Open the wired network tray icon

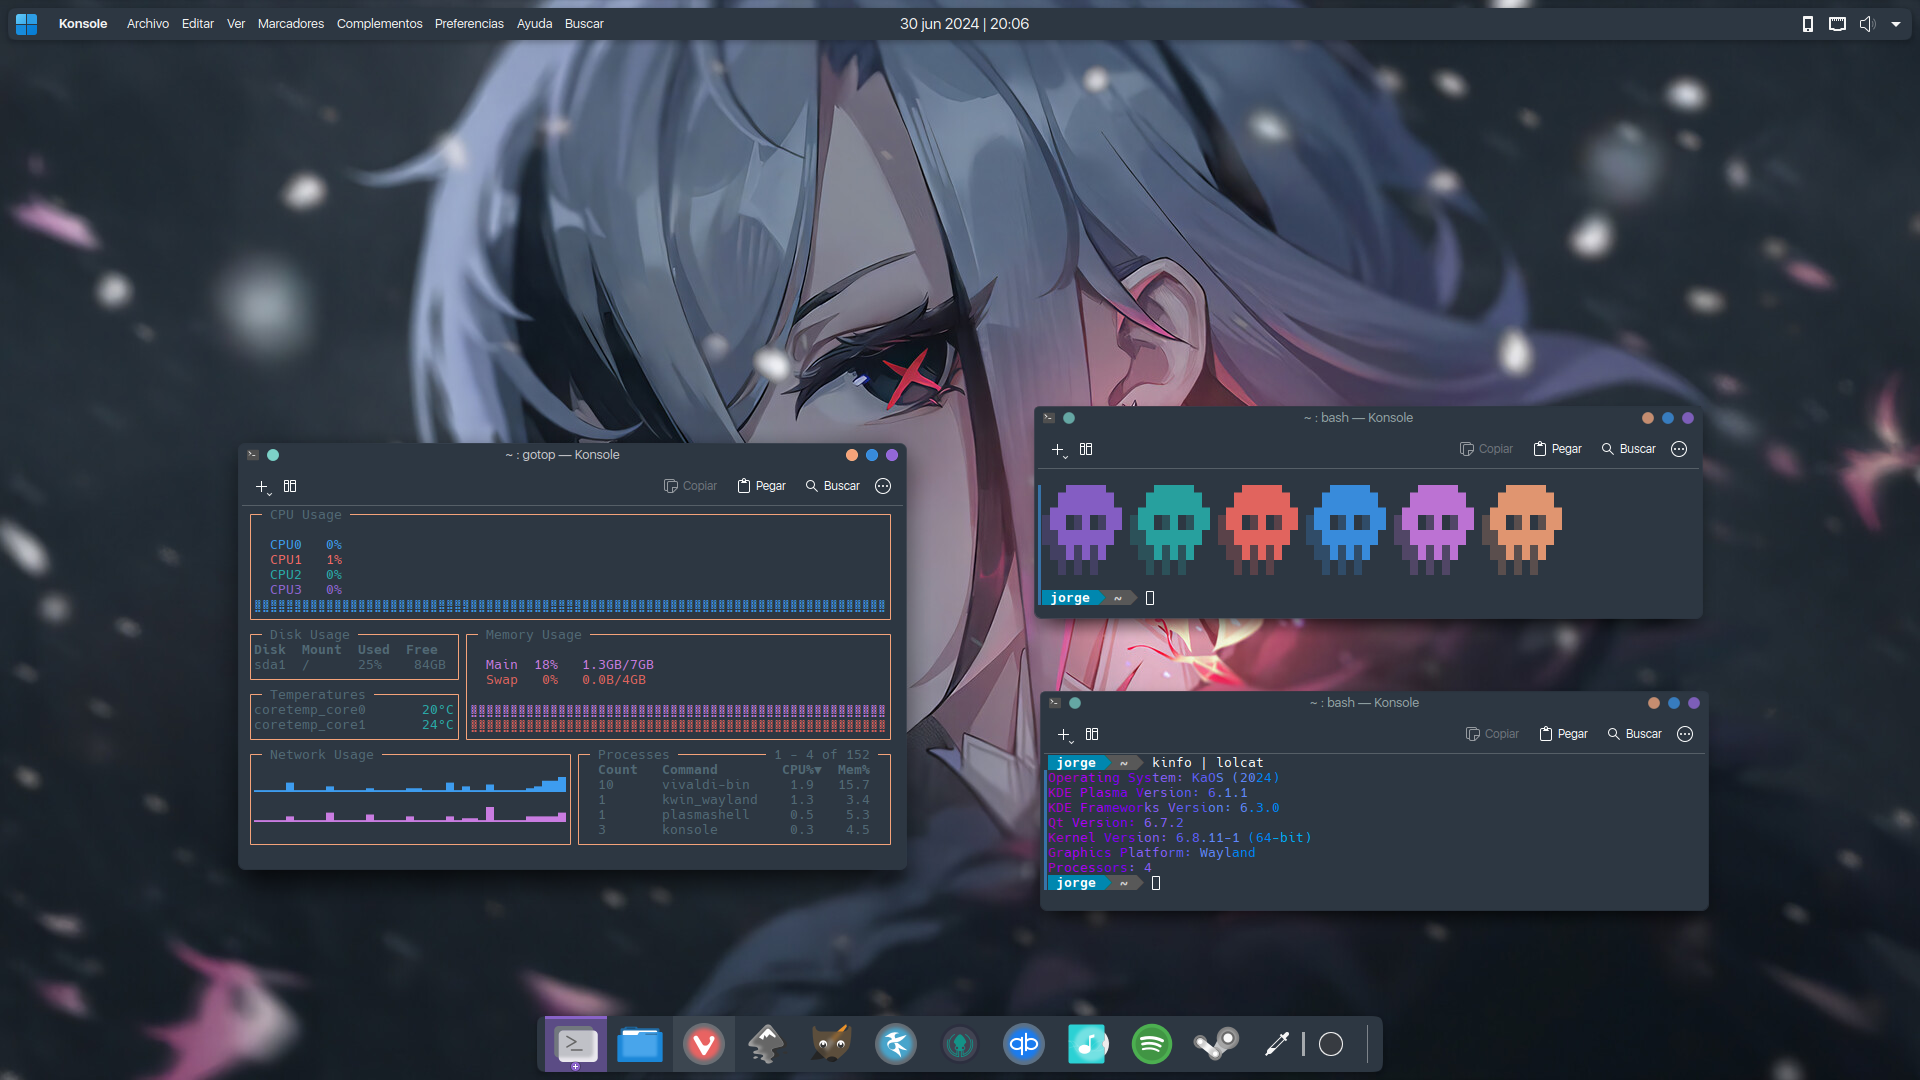pos(1837,24)
